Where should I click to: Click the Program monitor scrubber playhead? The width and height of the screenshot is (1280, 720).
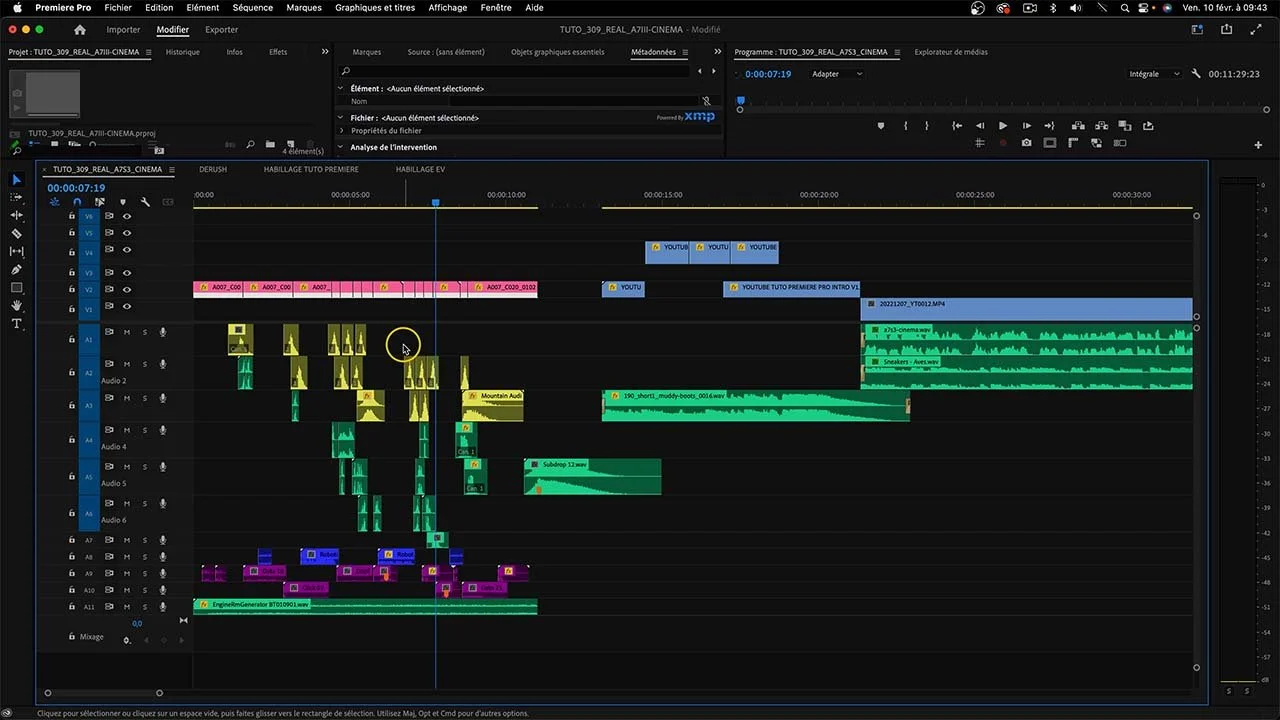741,100
